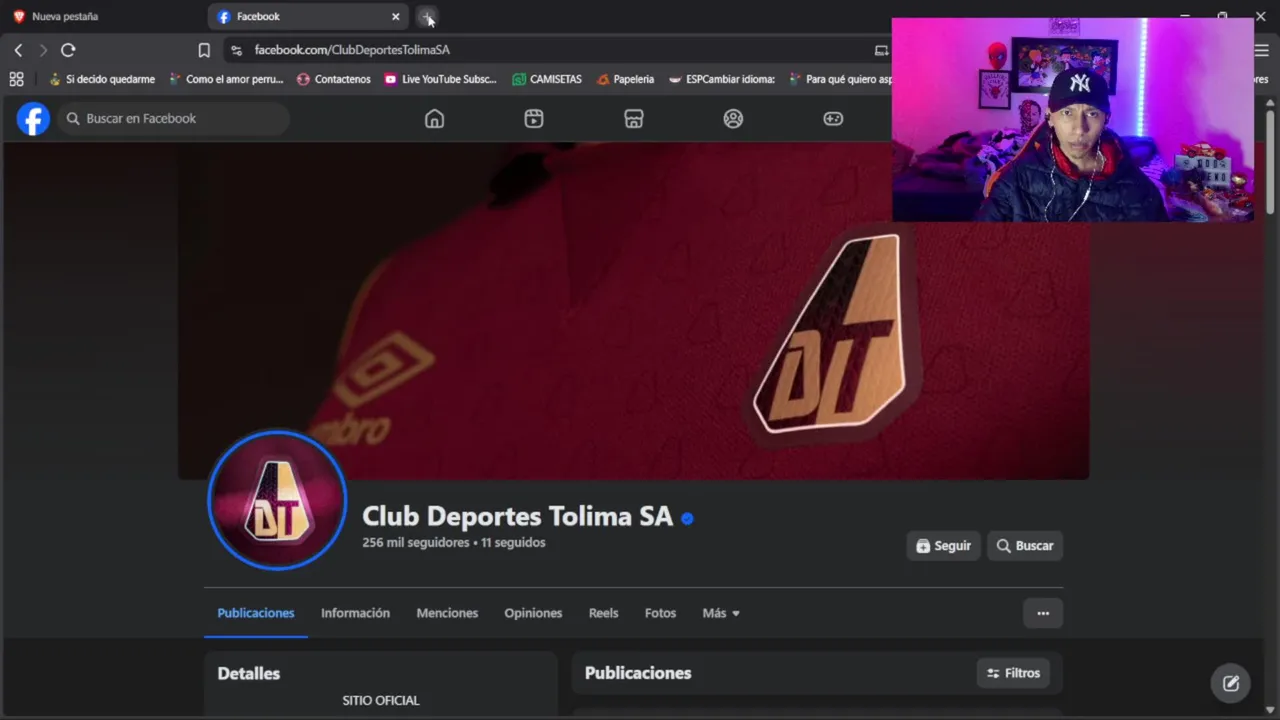This screenshot has width=1280, height=720.
Task: Open the bookmarks apps grid icon
Action: tap(16, 79)
